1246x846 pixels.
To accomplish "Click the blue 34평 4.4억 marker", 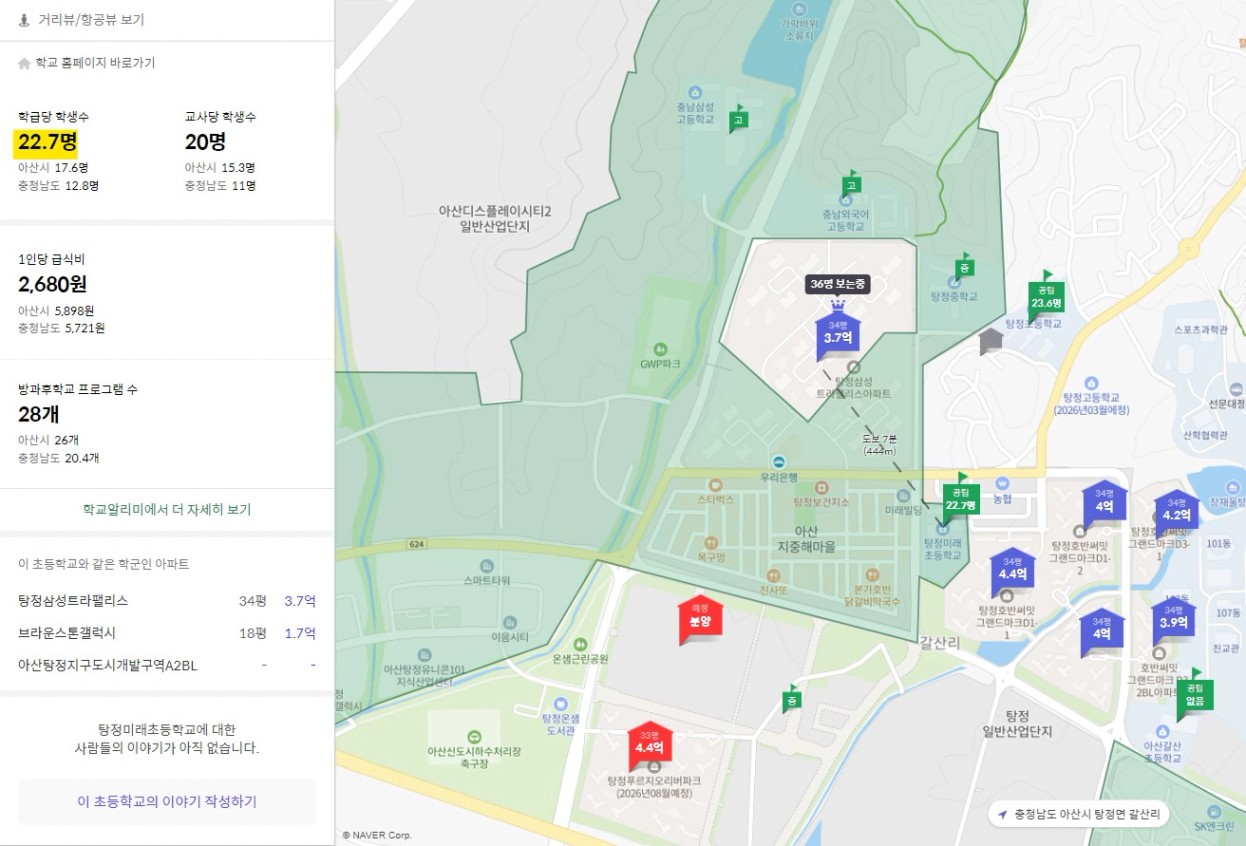I will (1012, 571).
